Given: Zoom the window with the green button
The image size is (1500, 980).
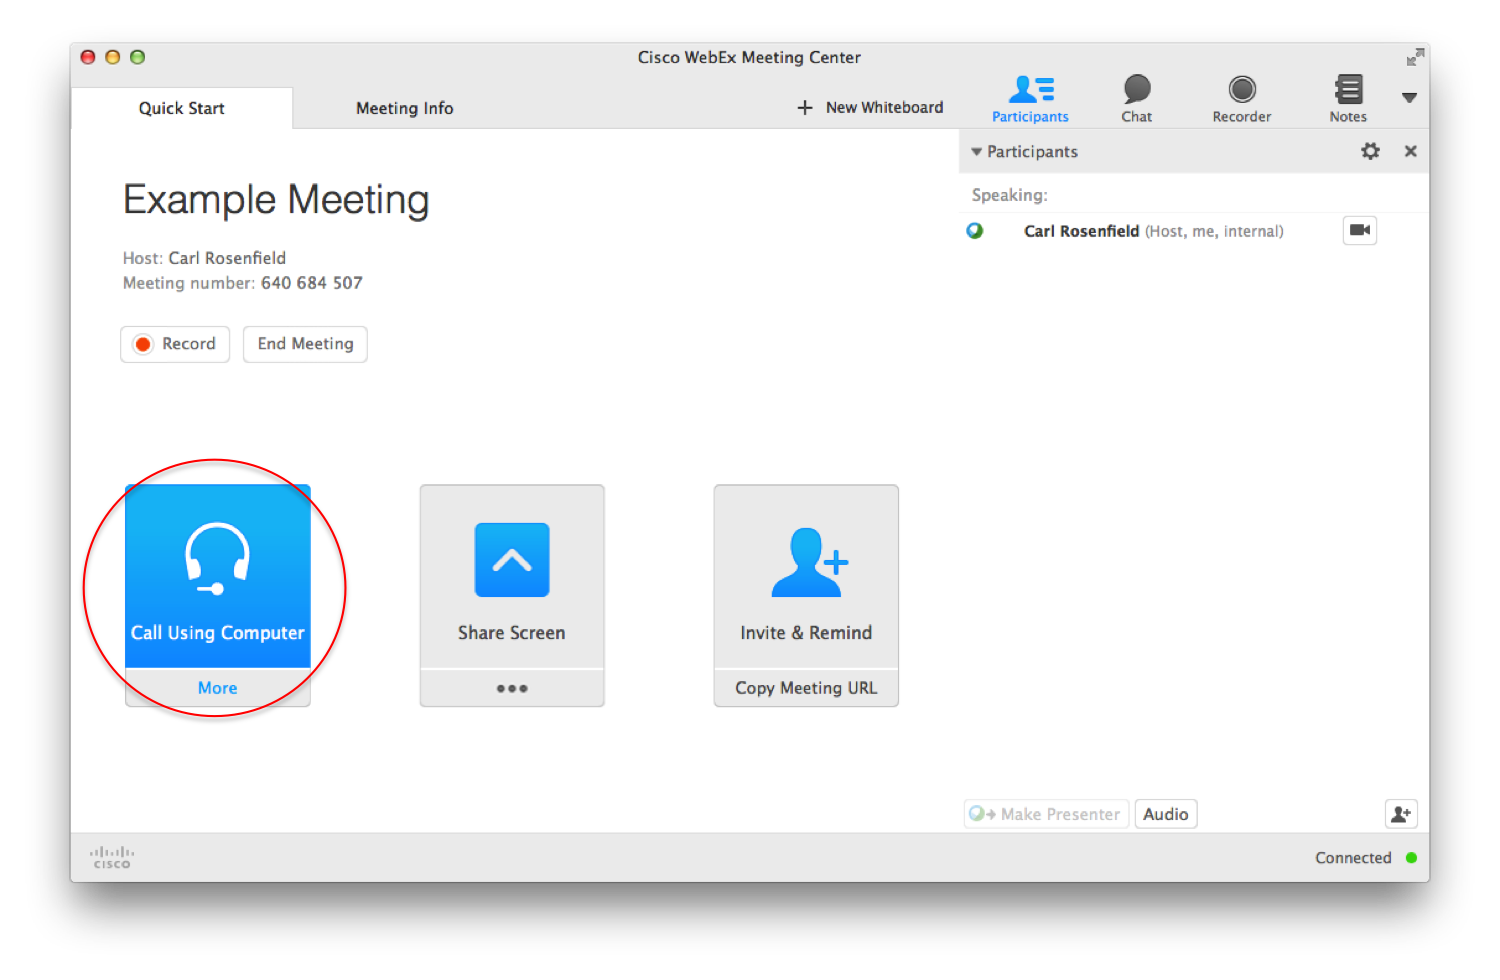Looking at the screenshot, I should 137,57.
